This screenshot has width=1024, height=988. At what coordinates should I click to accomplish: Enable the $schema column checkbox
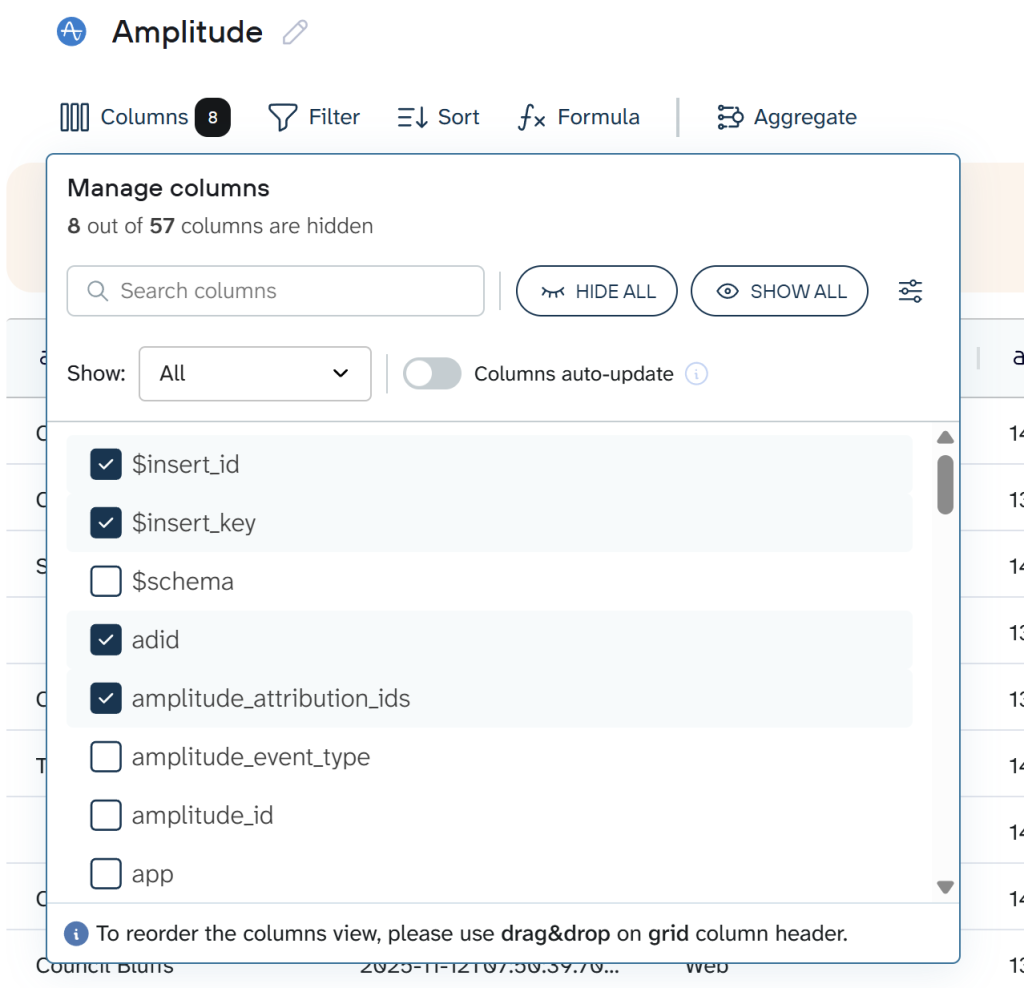coord(105,581)
